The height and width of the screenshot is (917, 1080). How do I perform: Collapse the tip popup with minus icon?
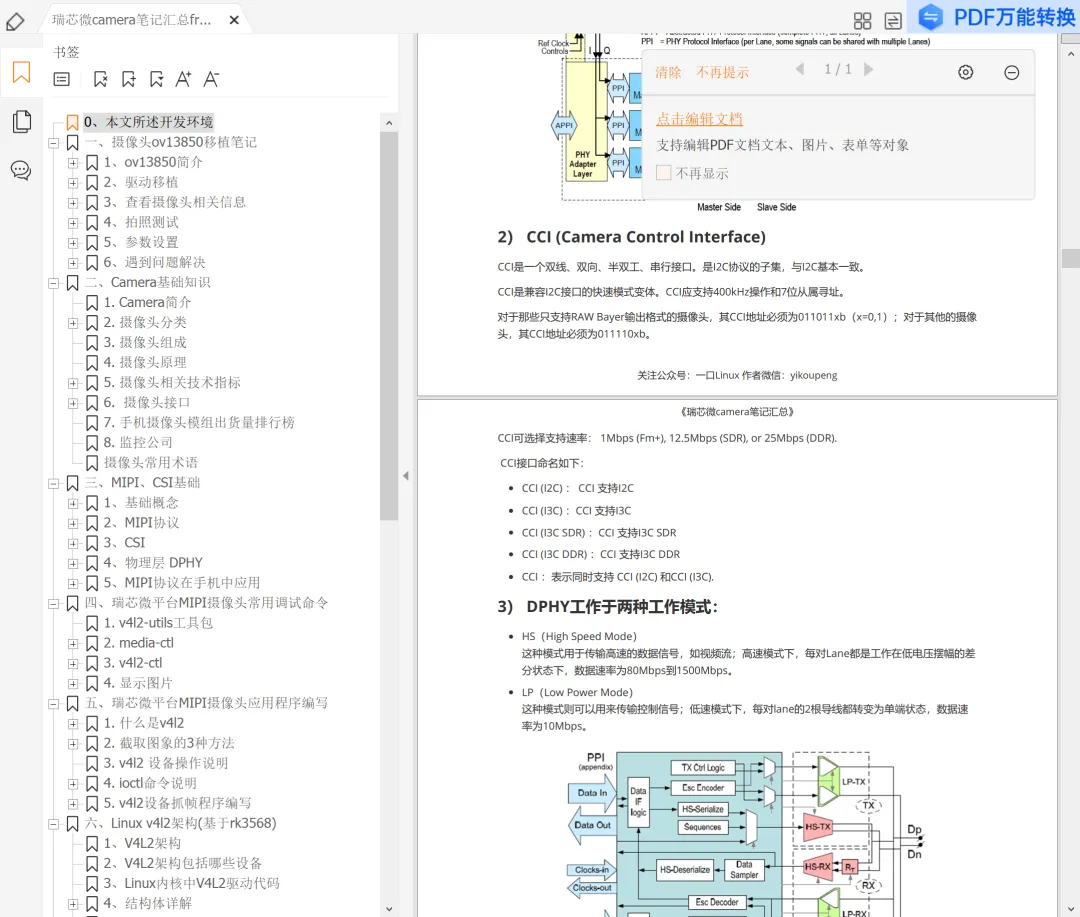[1011, 72]
